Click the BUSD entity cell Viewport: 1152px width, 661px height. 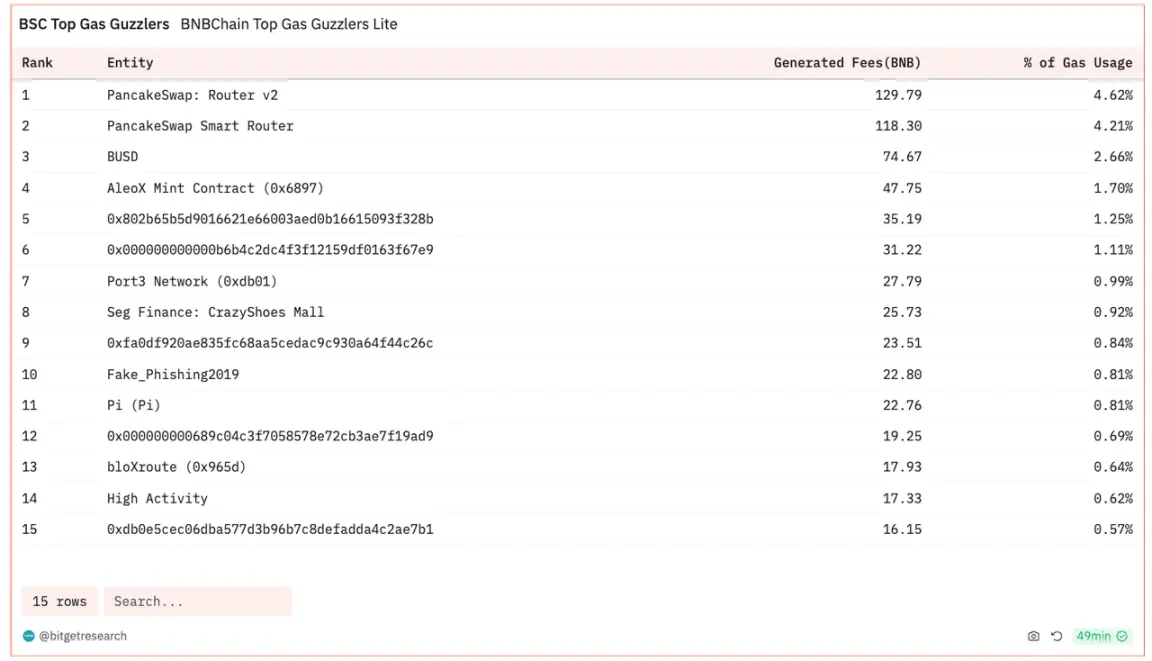122,157
